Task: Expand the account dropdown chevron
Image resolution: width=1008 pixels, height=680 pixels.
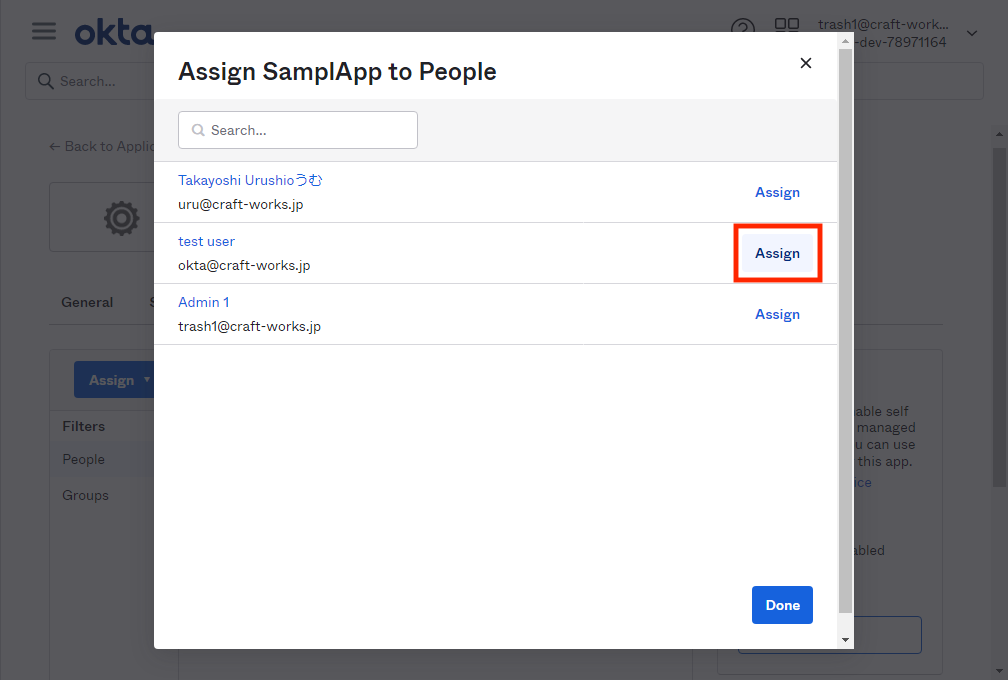Action: [x=972, y=33]
